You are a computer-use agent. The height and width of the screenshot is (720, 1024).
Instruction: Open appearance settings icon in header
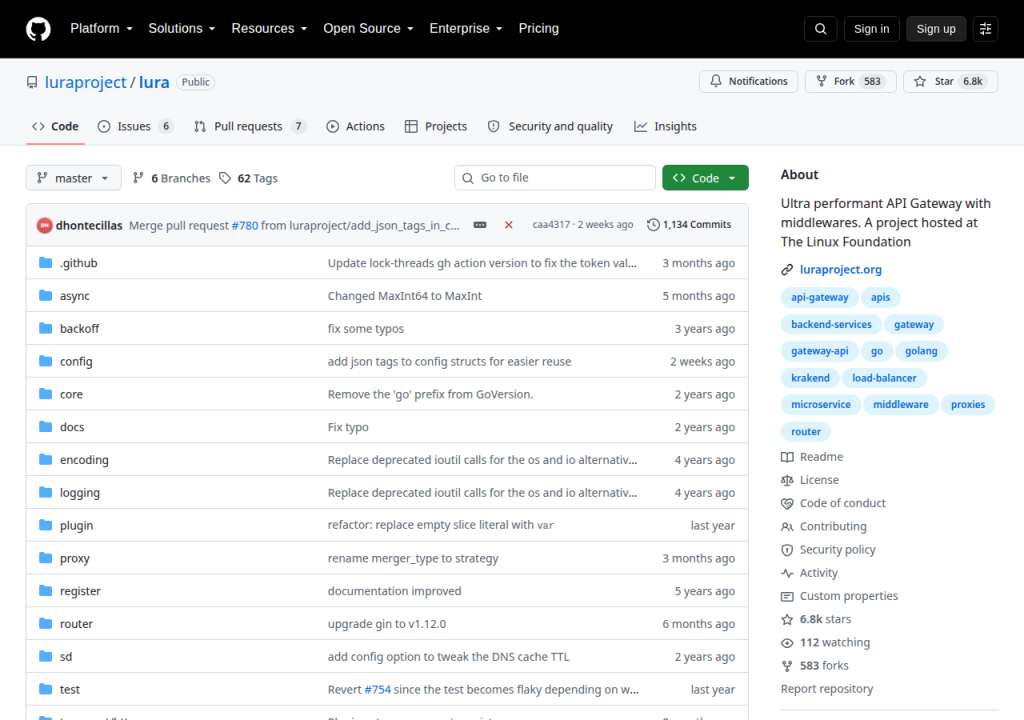[x=985, y=29]
